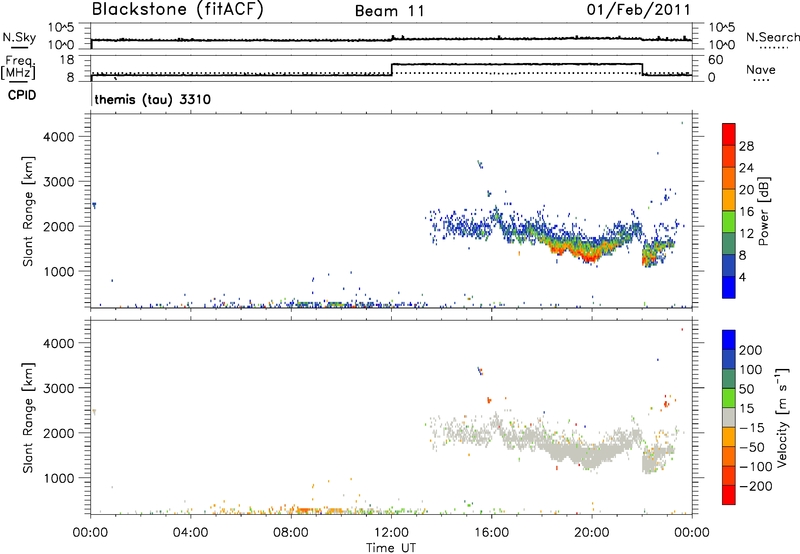The image size is (800, 554).
Task: Select the N.Search legend label
Action: [772, 37]
